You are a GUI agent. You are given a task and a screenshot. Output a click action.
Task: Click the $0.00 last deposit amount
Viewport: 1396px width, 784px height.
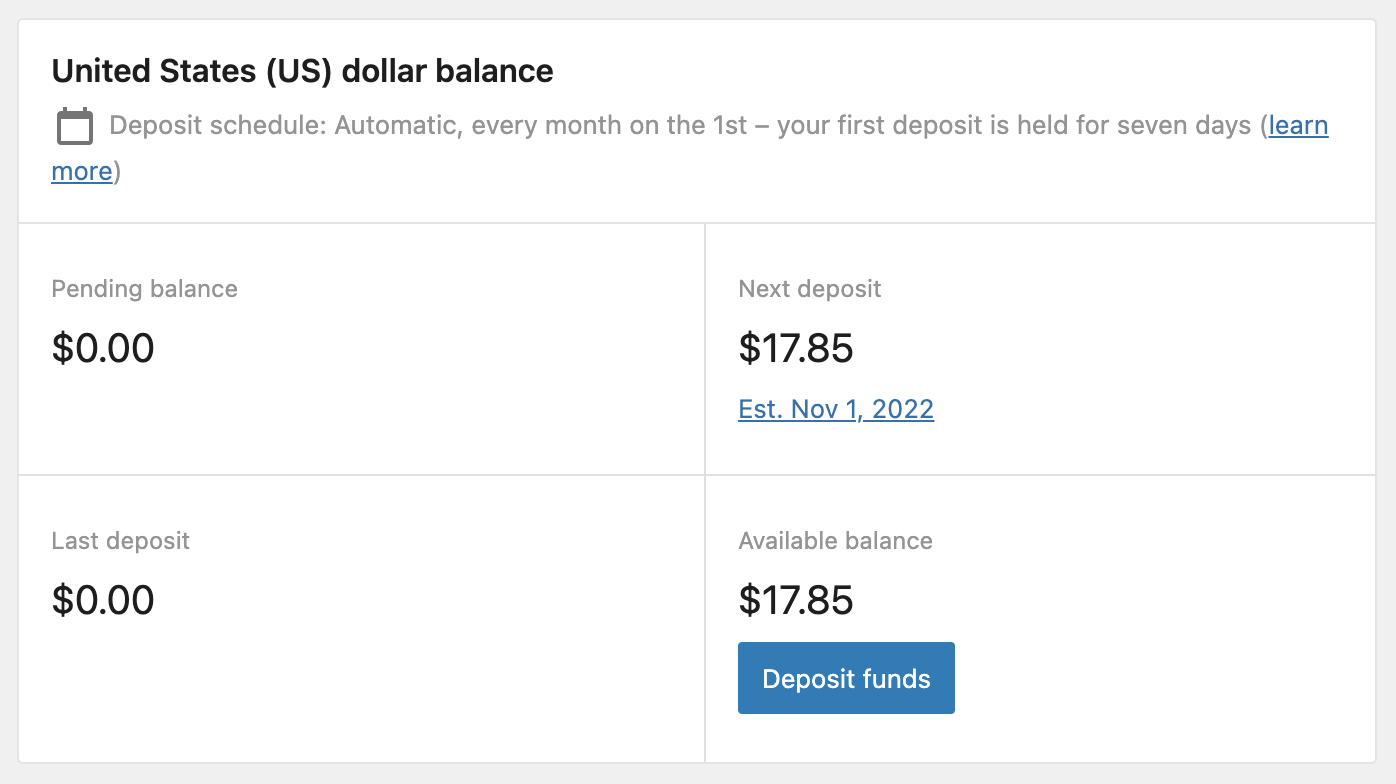(103, 600)
